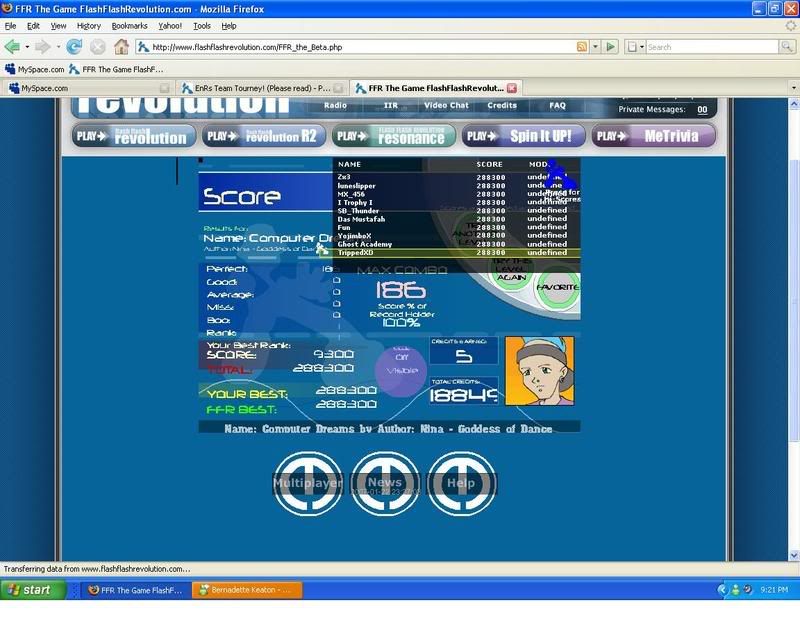Click the Firefox Back arrow button
The height and width of the screenshot is (621, 800).
pos(13,46)
